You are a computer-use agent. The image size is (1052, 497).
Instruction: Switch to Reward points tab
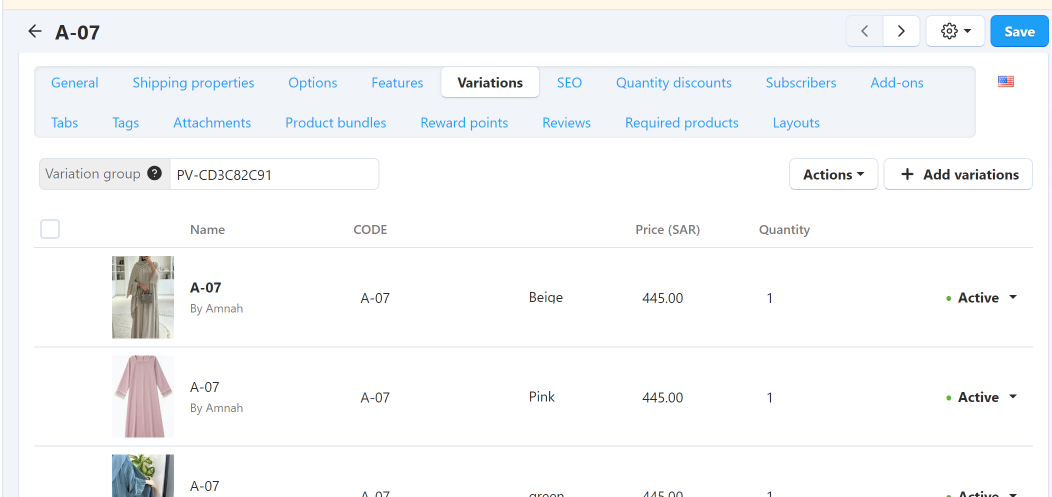coord(464,123)
